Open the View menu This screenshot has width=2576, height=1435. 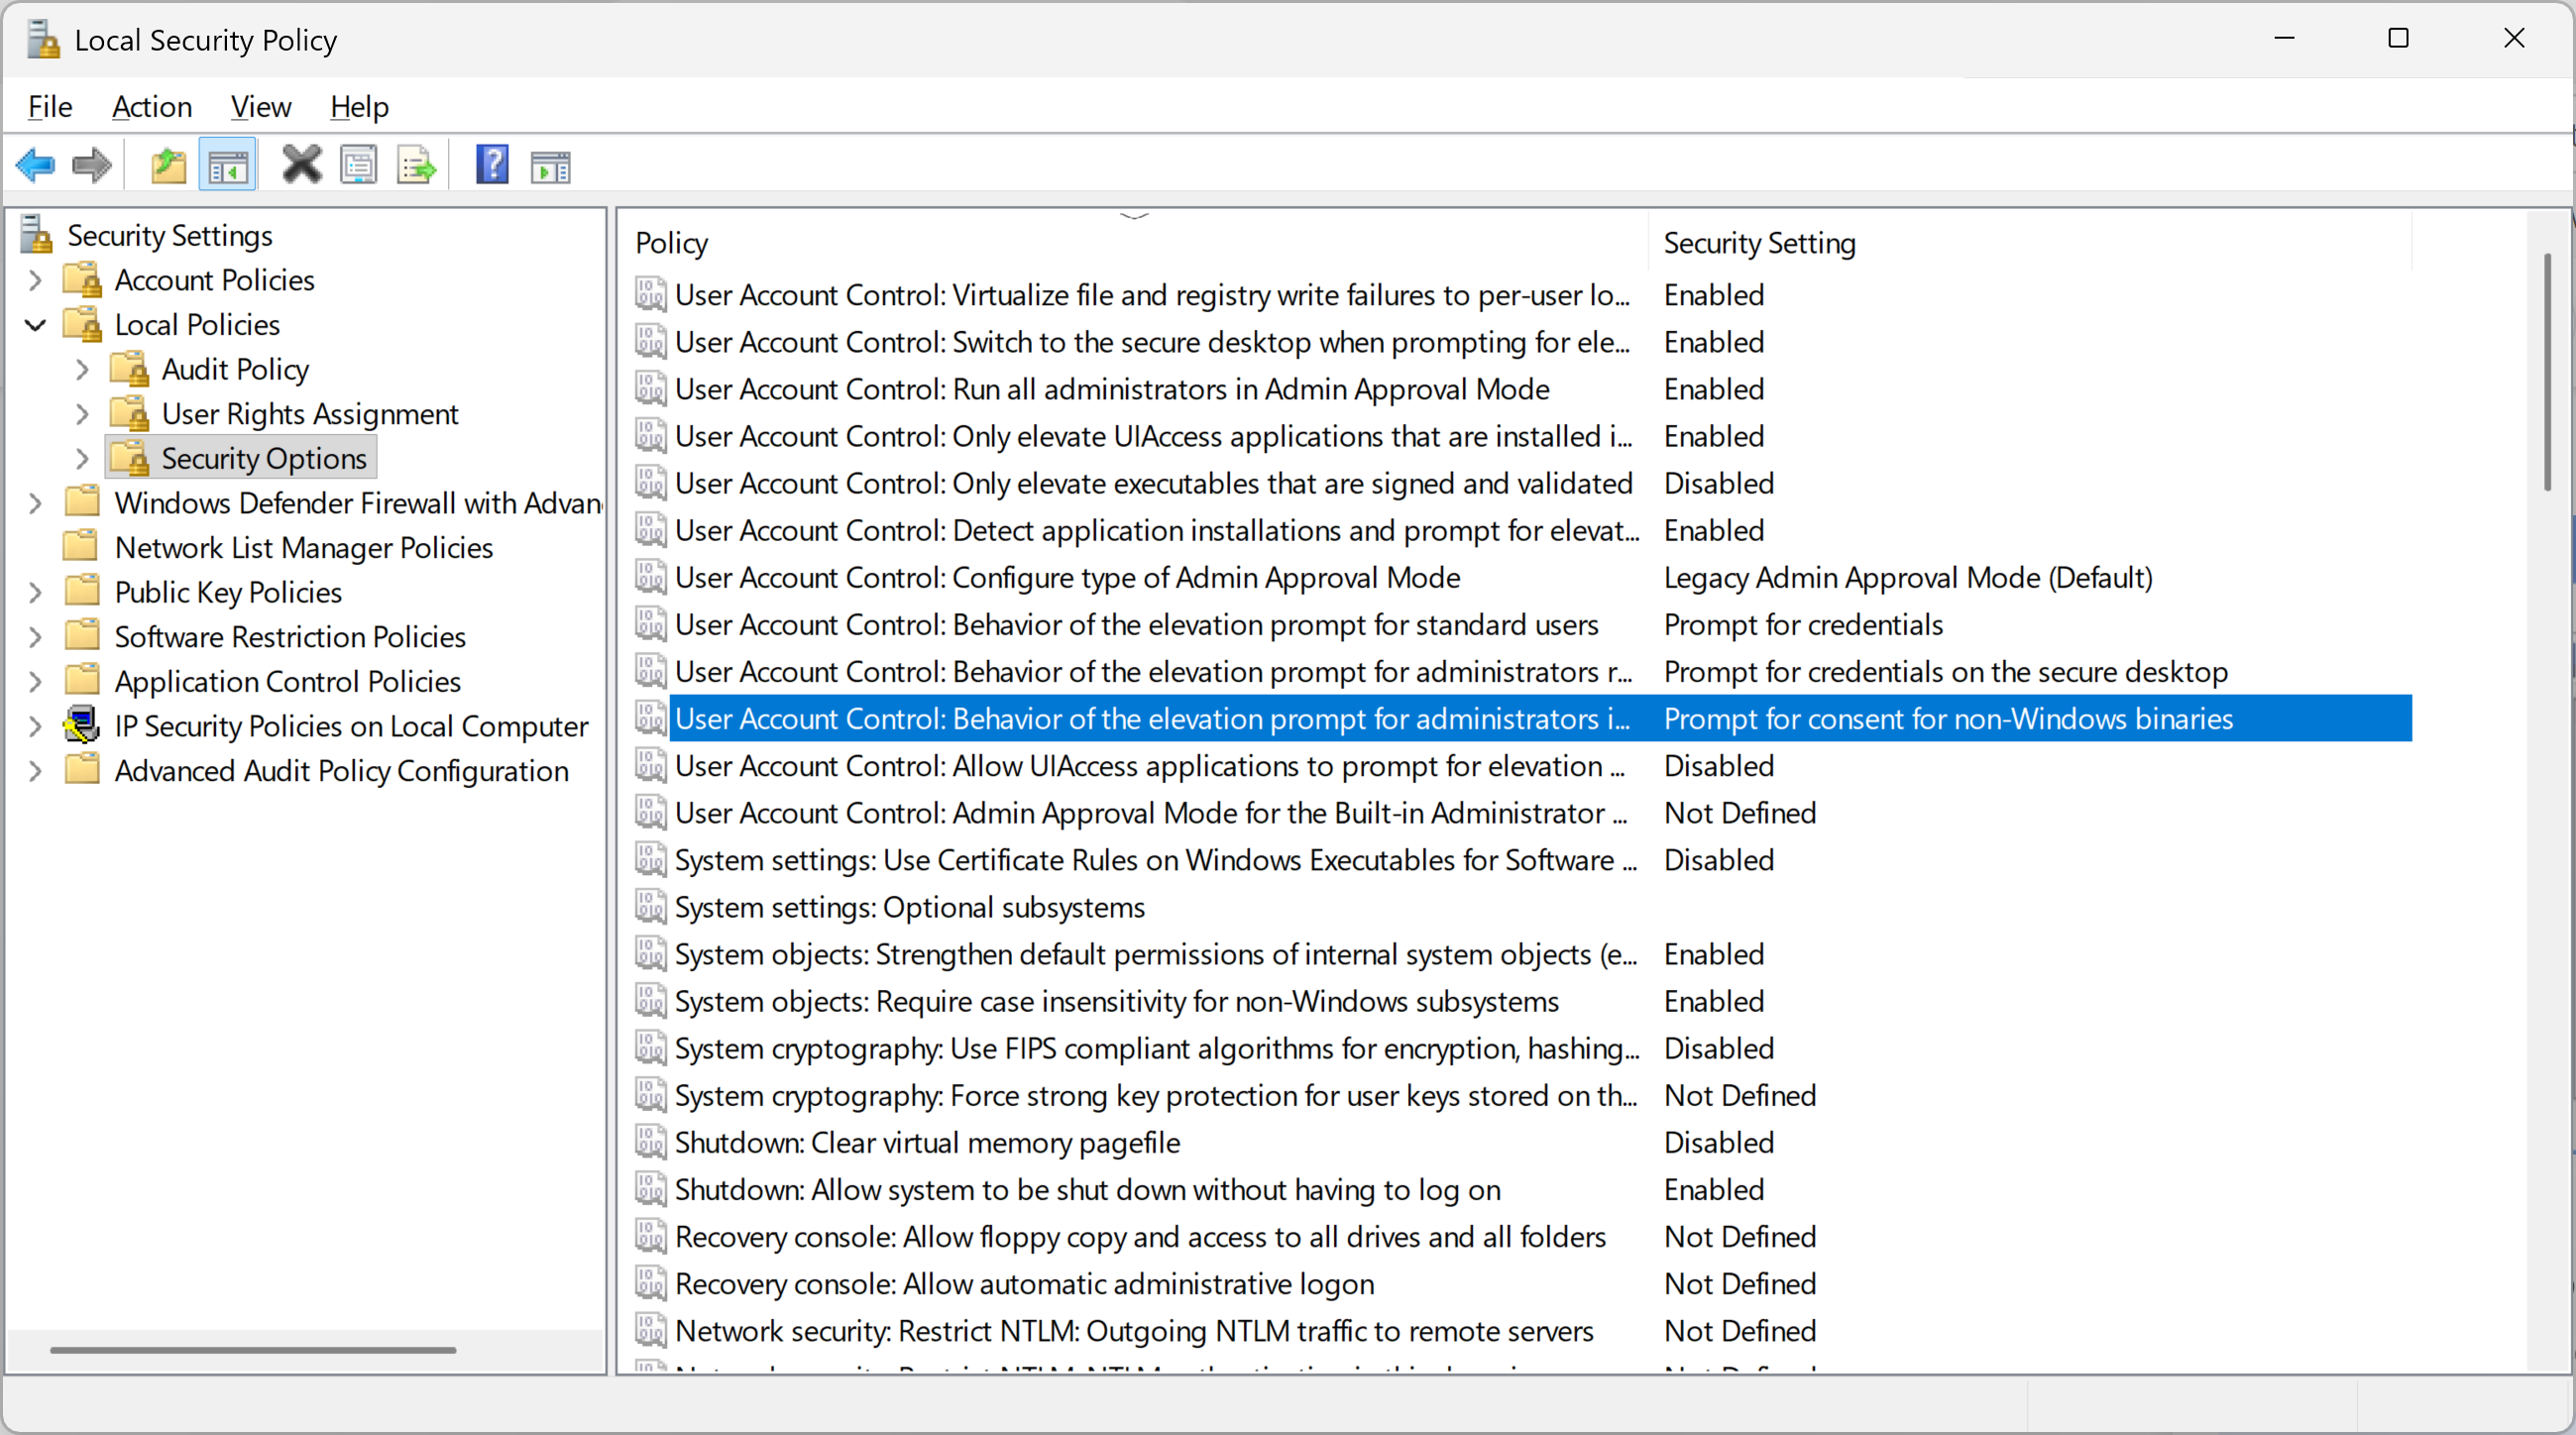[x=261, y=106]
